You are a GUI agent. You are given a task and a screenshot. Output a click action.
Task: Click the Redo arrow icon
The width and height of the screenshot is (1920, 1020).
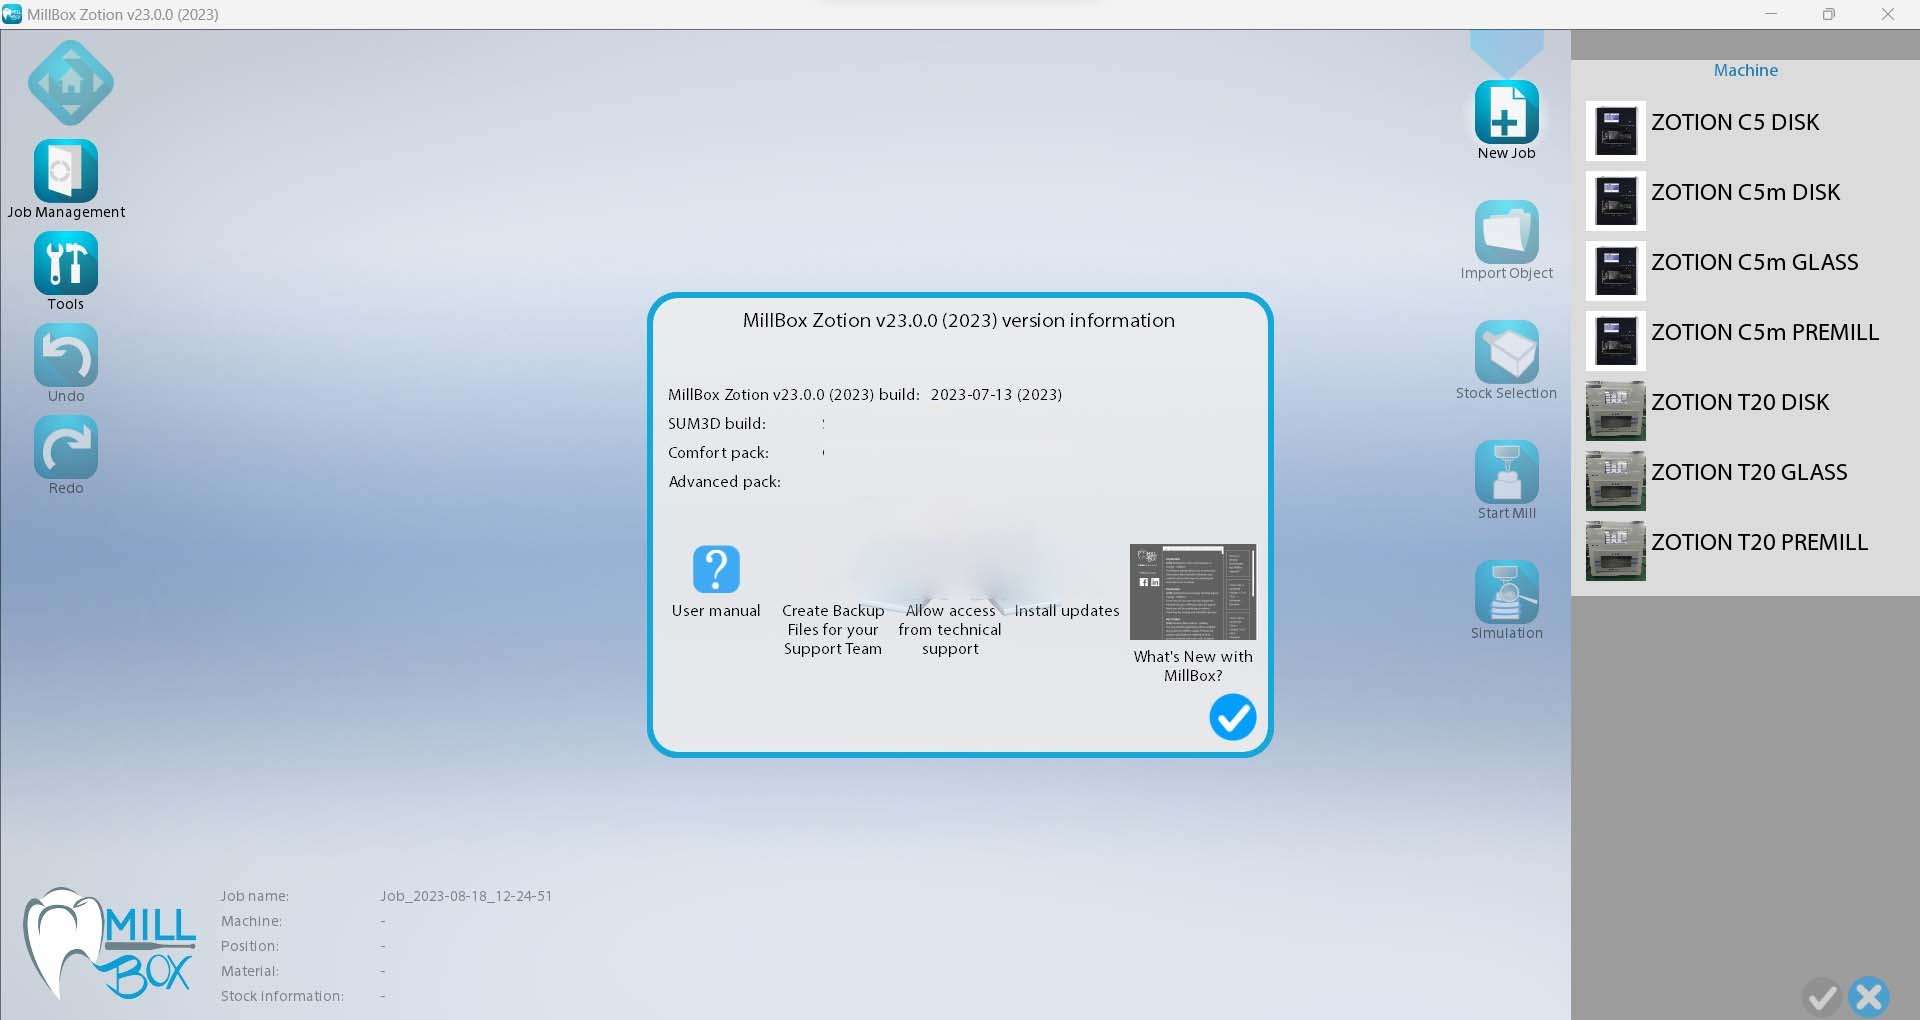[66, 448]
